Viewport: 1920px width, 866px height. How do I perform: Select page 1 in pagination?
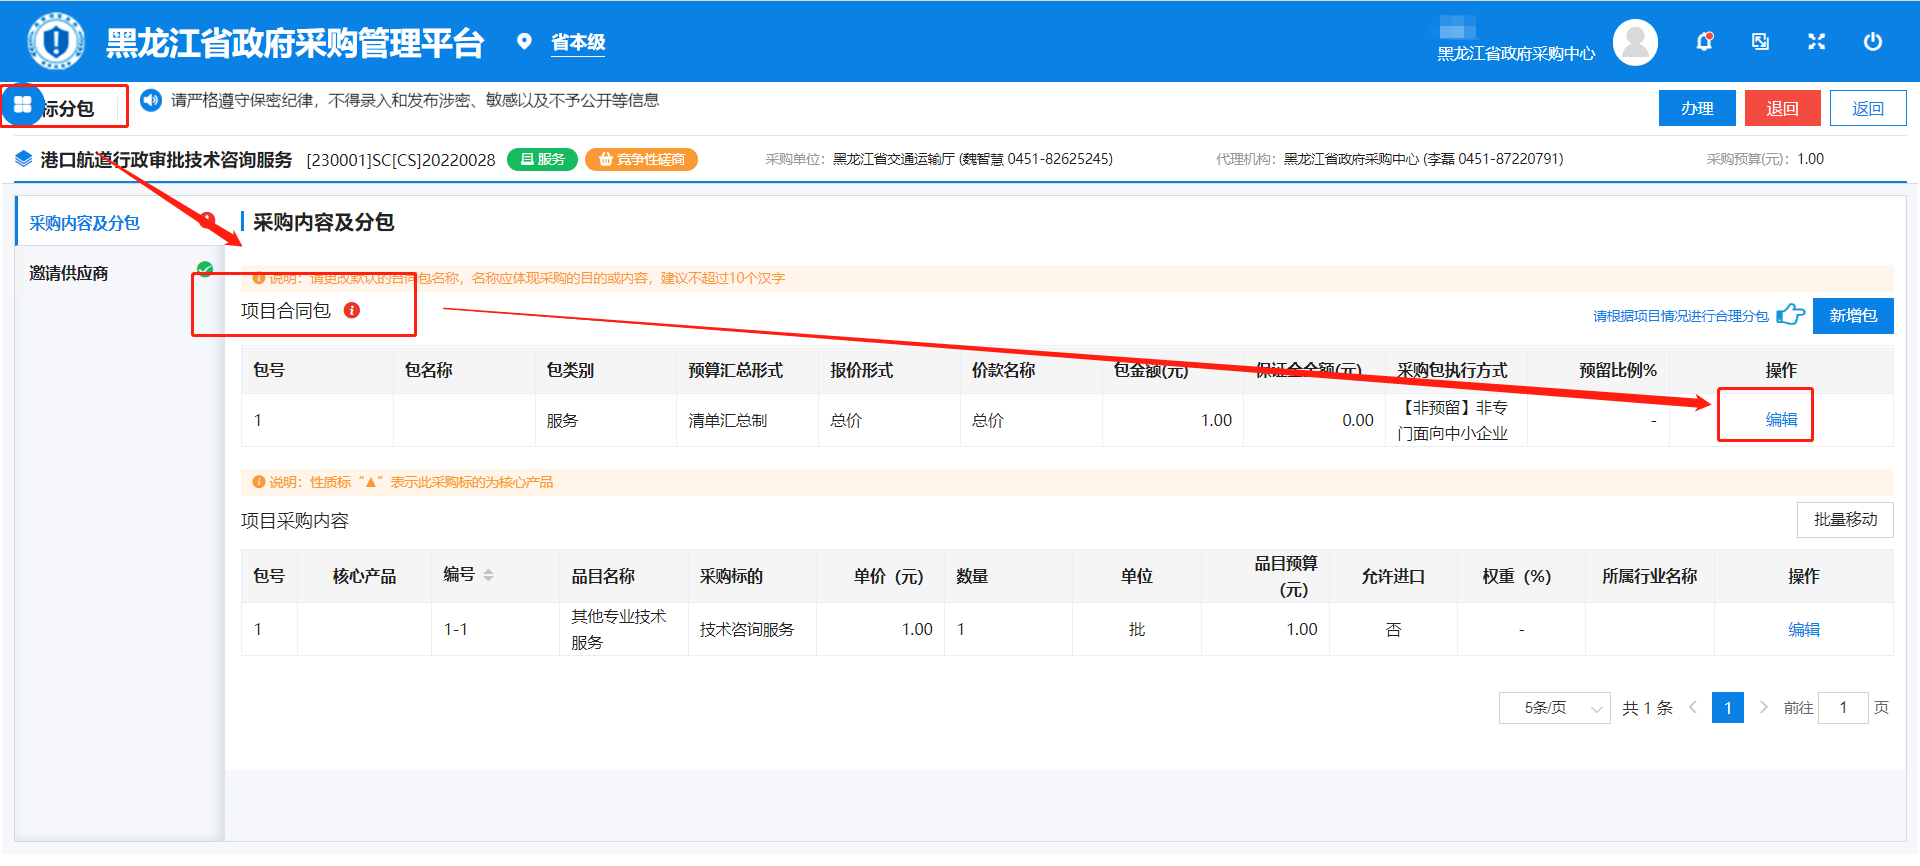(1728, 708)
